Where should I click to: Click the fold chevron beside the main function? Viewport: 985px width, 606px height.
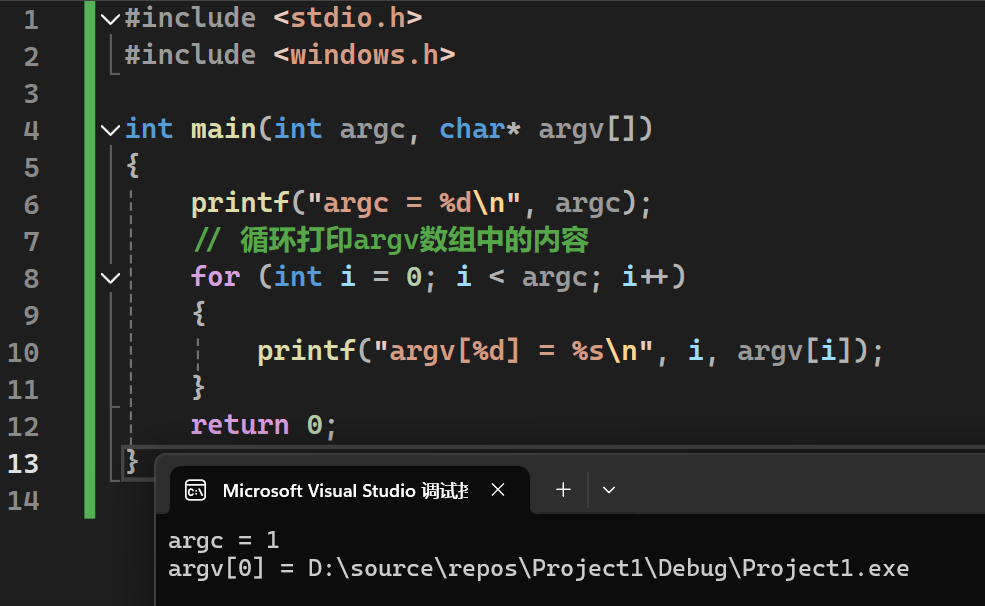coord(109,128)
